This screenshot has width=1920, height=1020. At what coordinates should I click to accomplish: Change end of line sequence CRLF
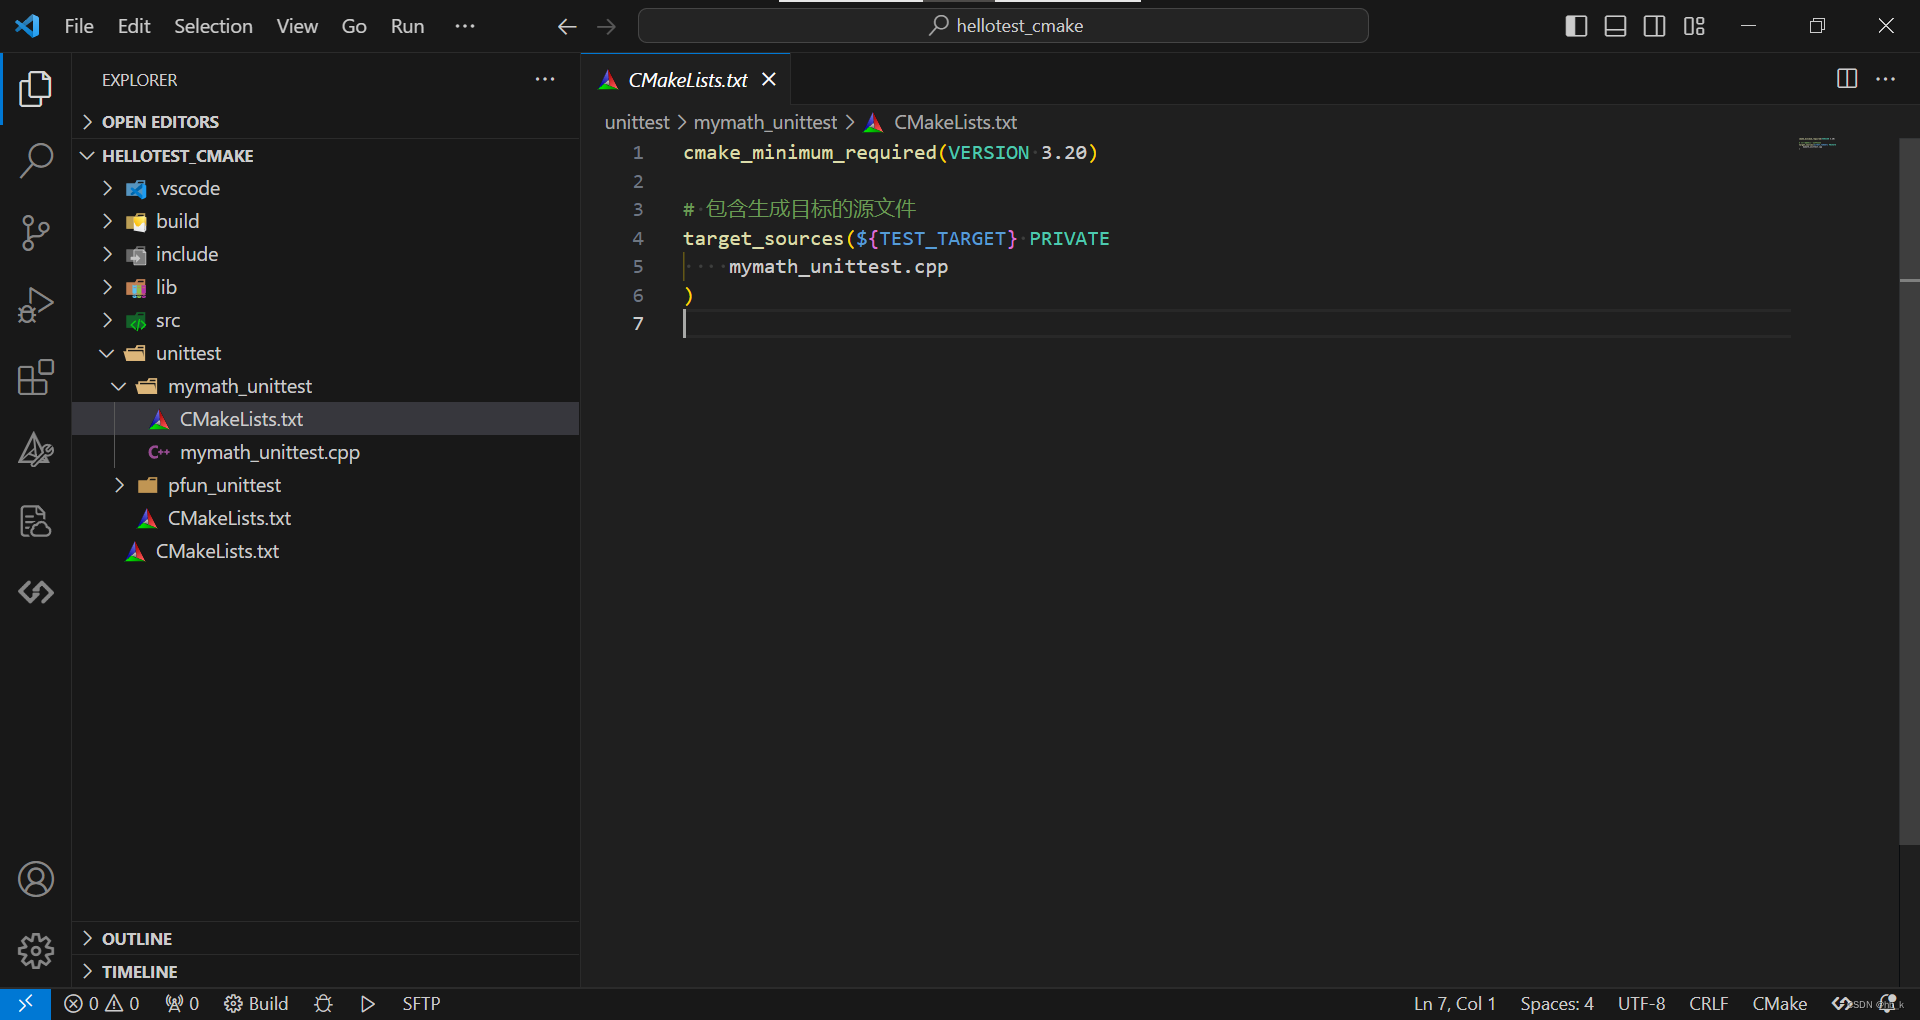(x=1708, y=1003)
